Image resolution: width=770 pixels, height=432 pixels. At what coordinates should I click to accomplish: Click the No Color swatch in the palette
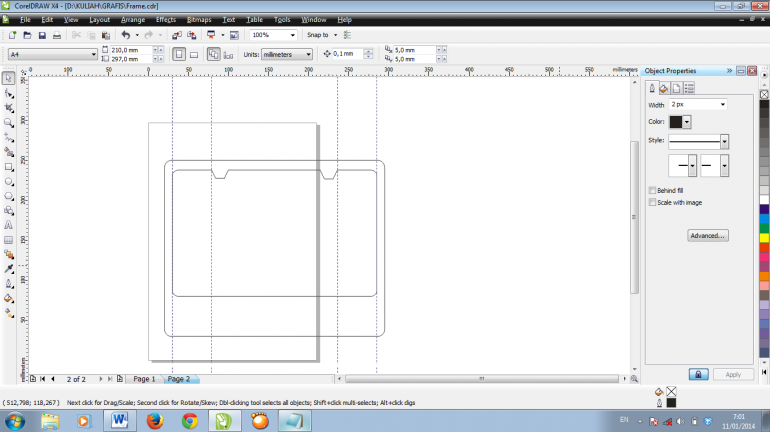(764, 94)
